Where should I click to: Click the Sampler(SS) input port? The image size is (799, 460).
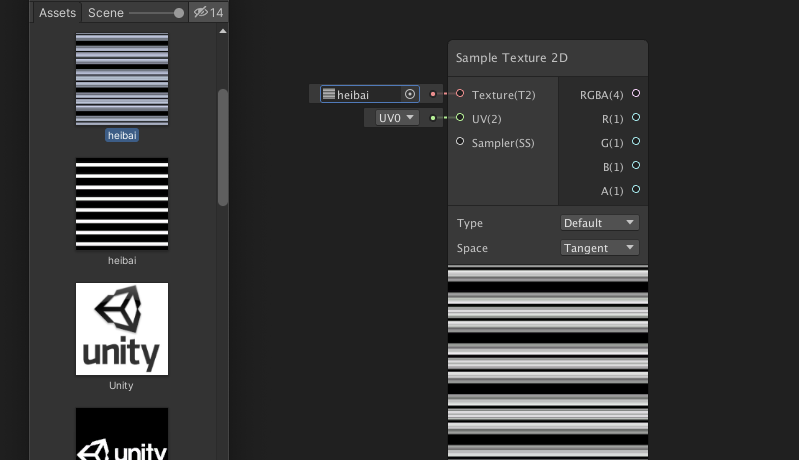pyautogui.click(x=460, y=142)
